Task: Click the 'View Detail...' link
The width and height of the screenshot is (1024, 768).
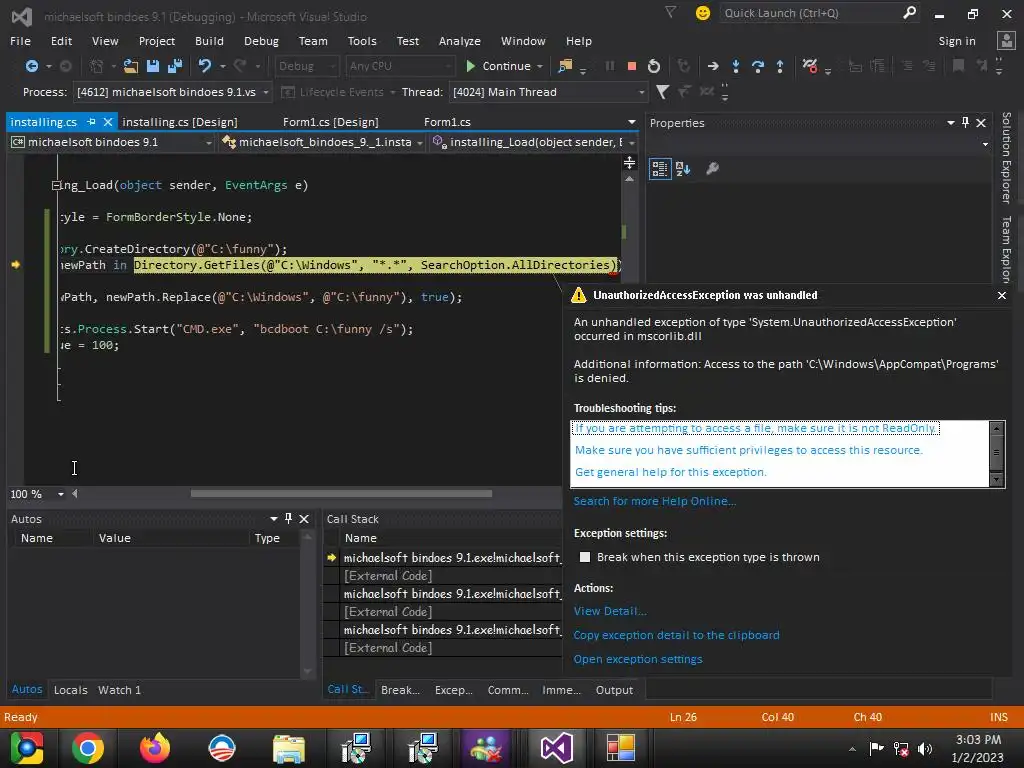Action: click(610, 611)
